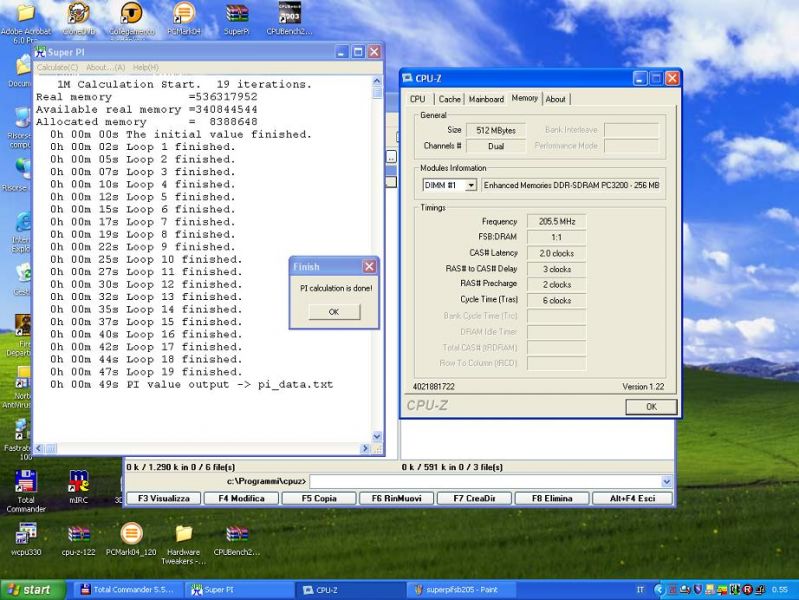Click OK in the CPU-Z window

(651, 406)
